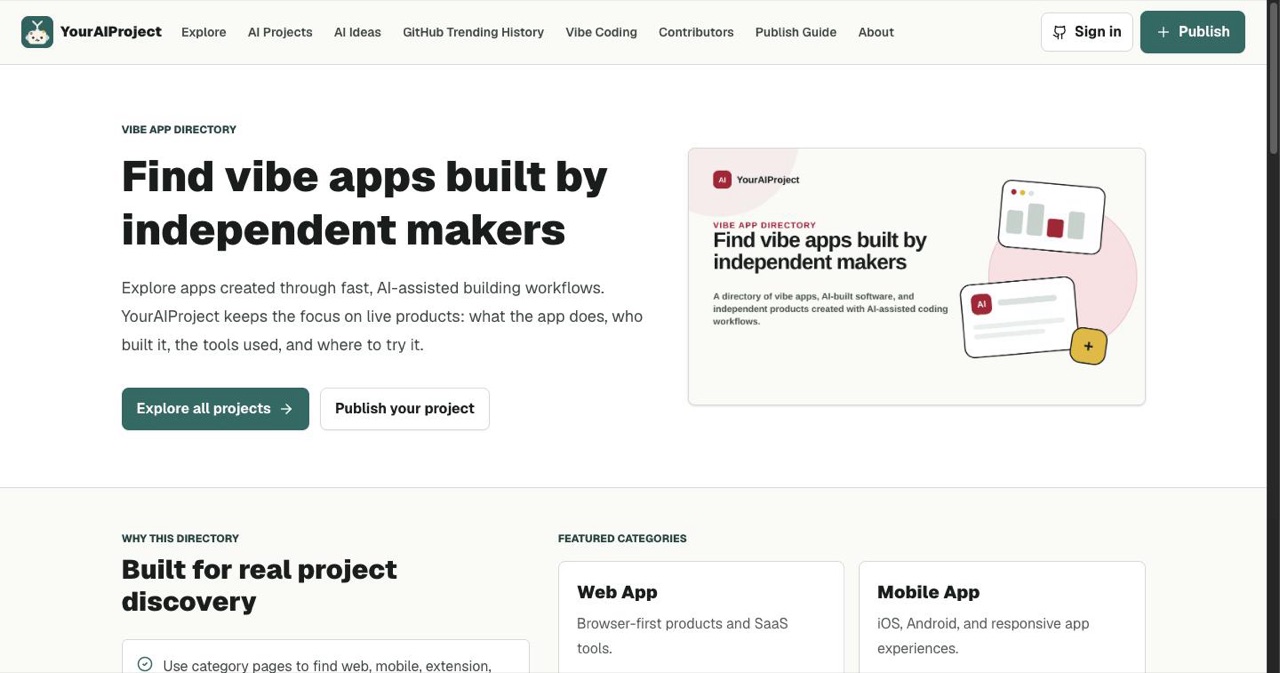
Task: Open the AI Projects nav item
Action: click(280, 32)
